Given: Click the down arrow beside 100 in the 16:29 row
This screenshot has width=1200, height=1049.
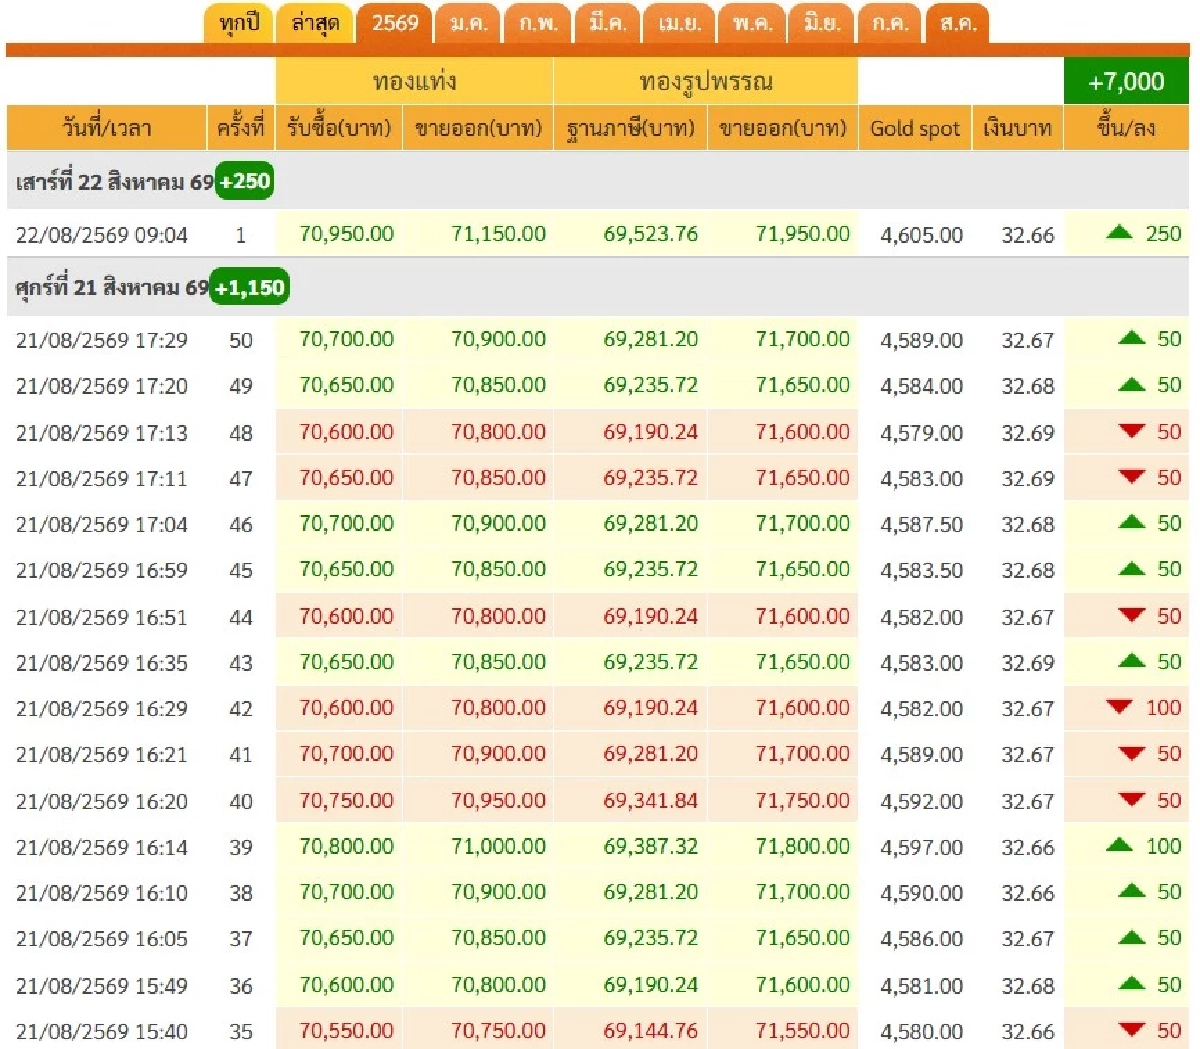Looking at the screenshot, I should pyautogui.click(x=1119, y=707).
